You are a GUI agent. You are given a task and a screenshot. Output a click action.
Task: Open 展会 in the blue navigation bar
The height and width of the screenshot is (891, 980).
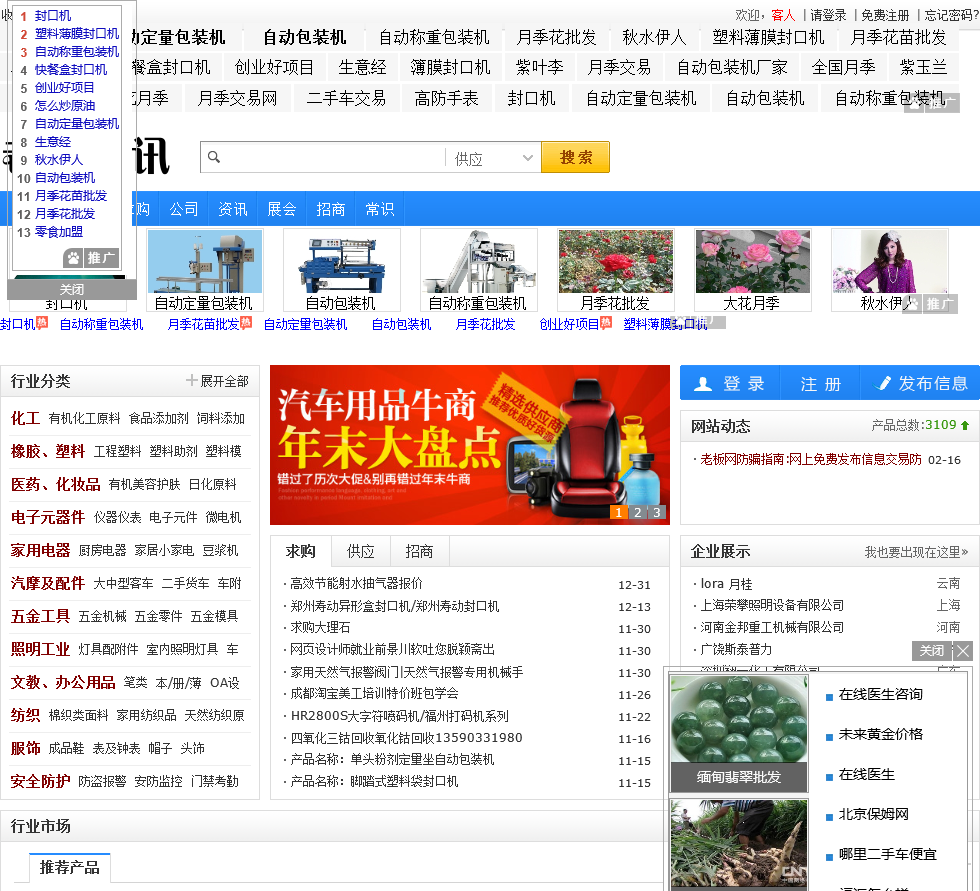(x=281, y=209)
